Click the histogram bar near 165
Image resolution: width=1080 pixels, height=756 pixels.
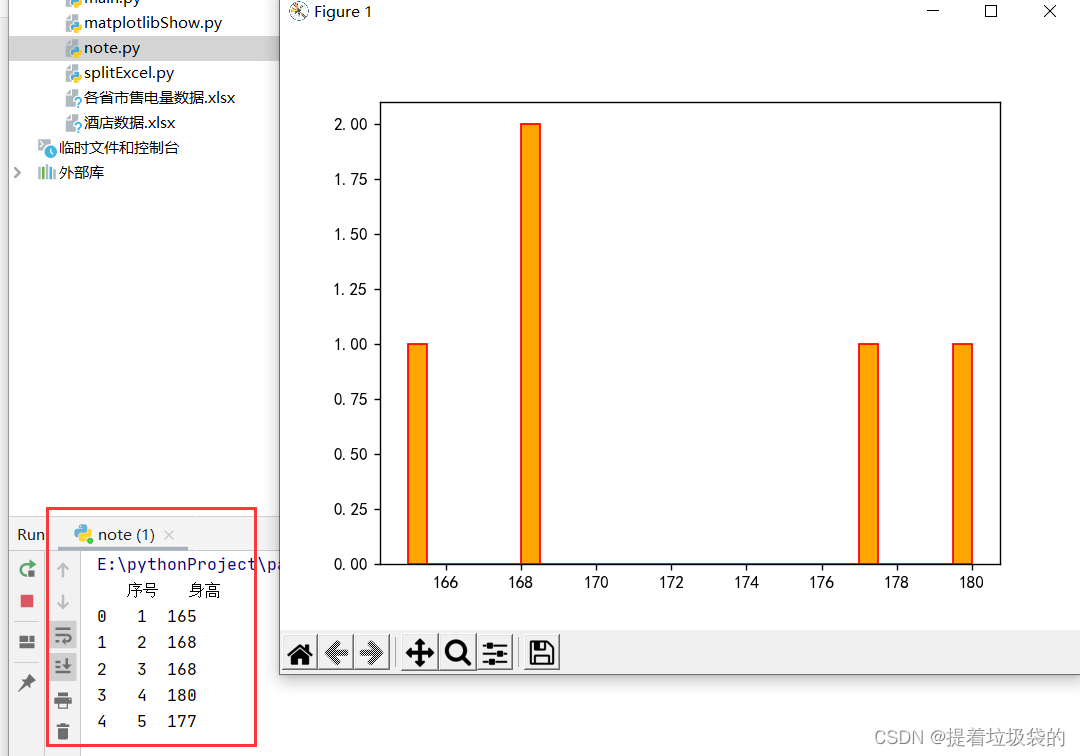[x=417, y=454]
